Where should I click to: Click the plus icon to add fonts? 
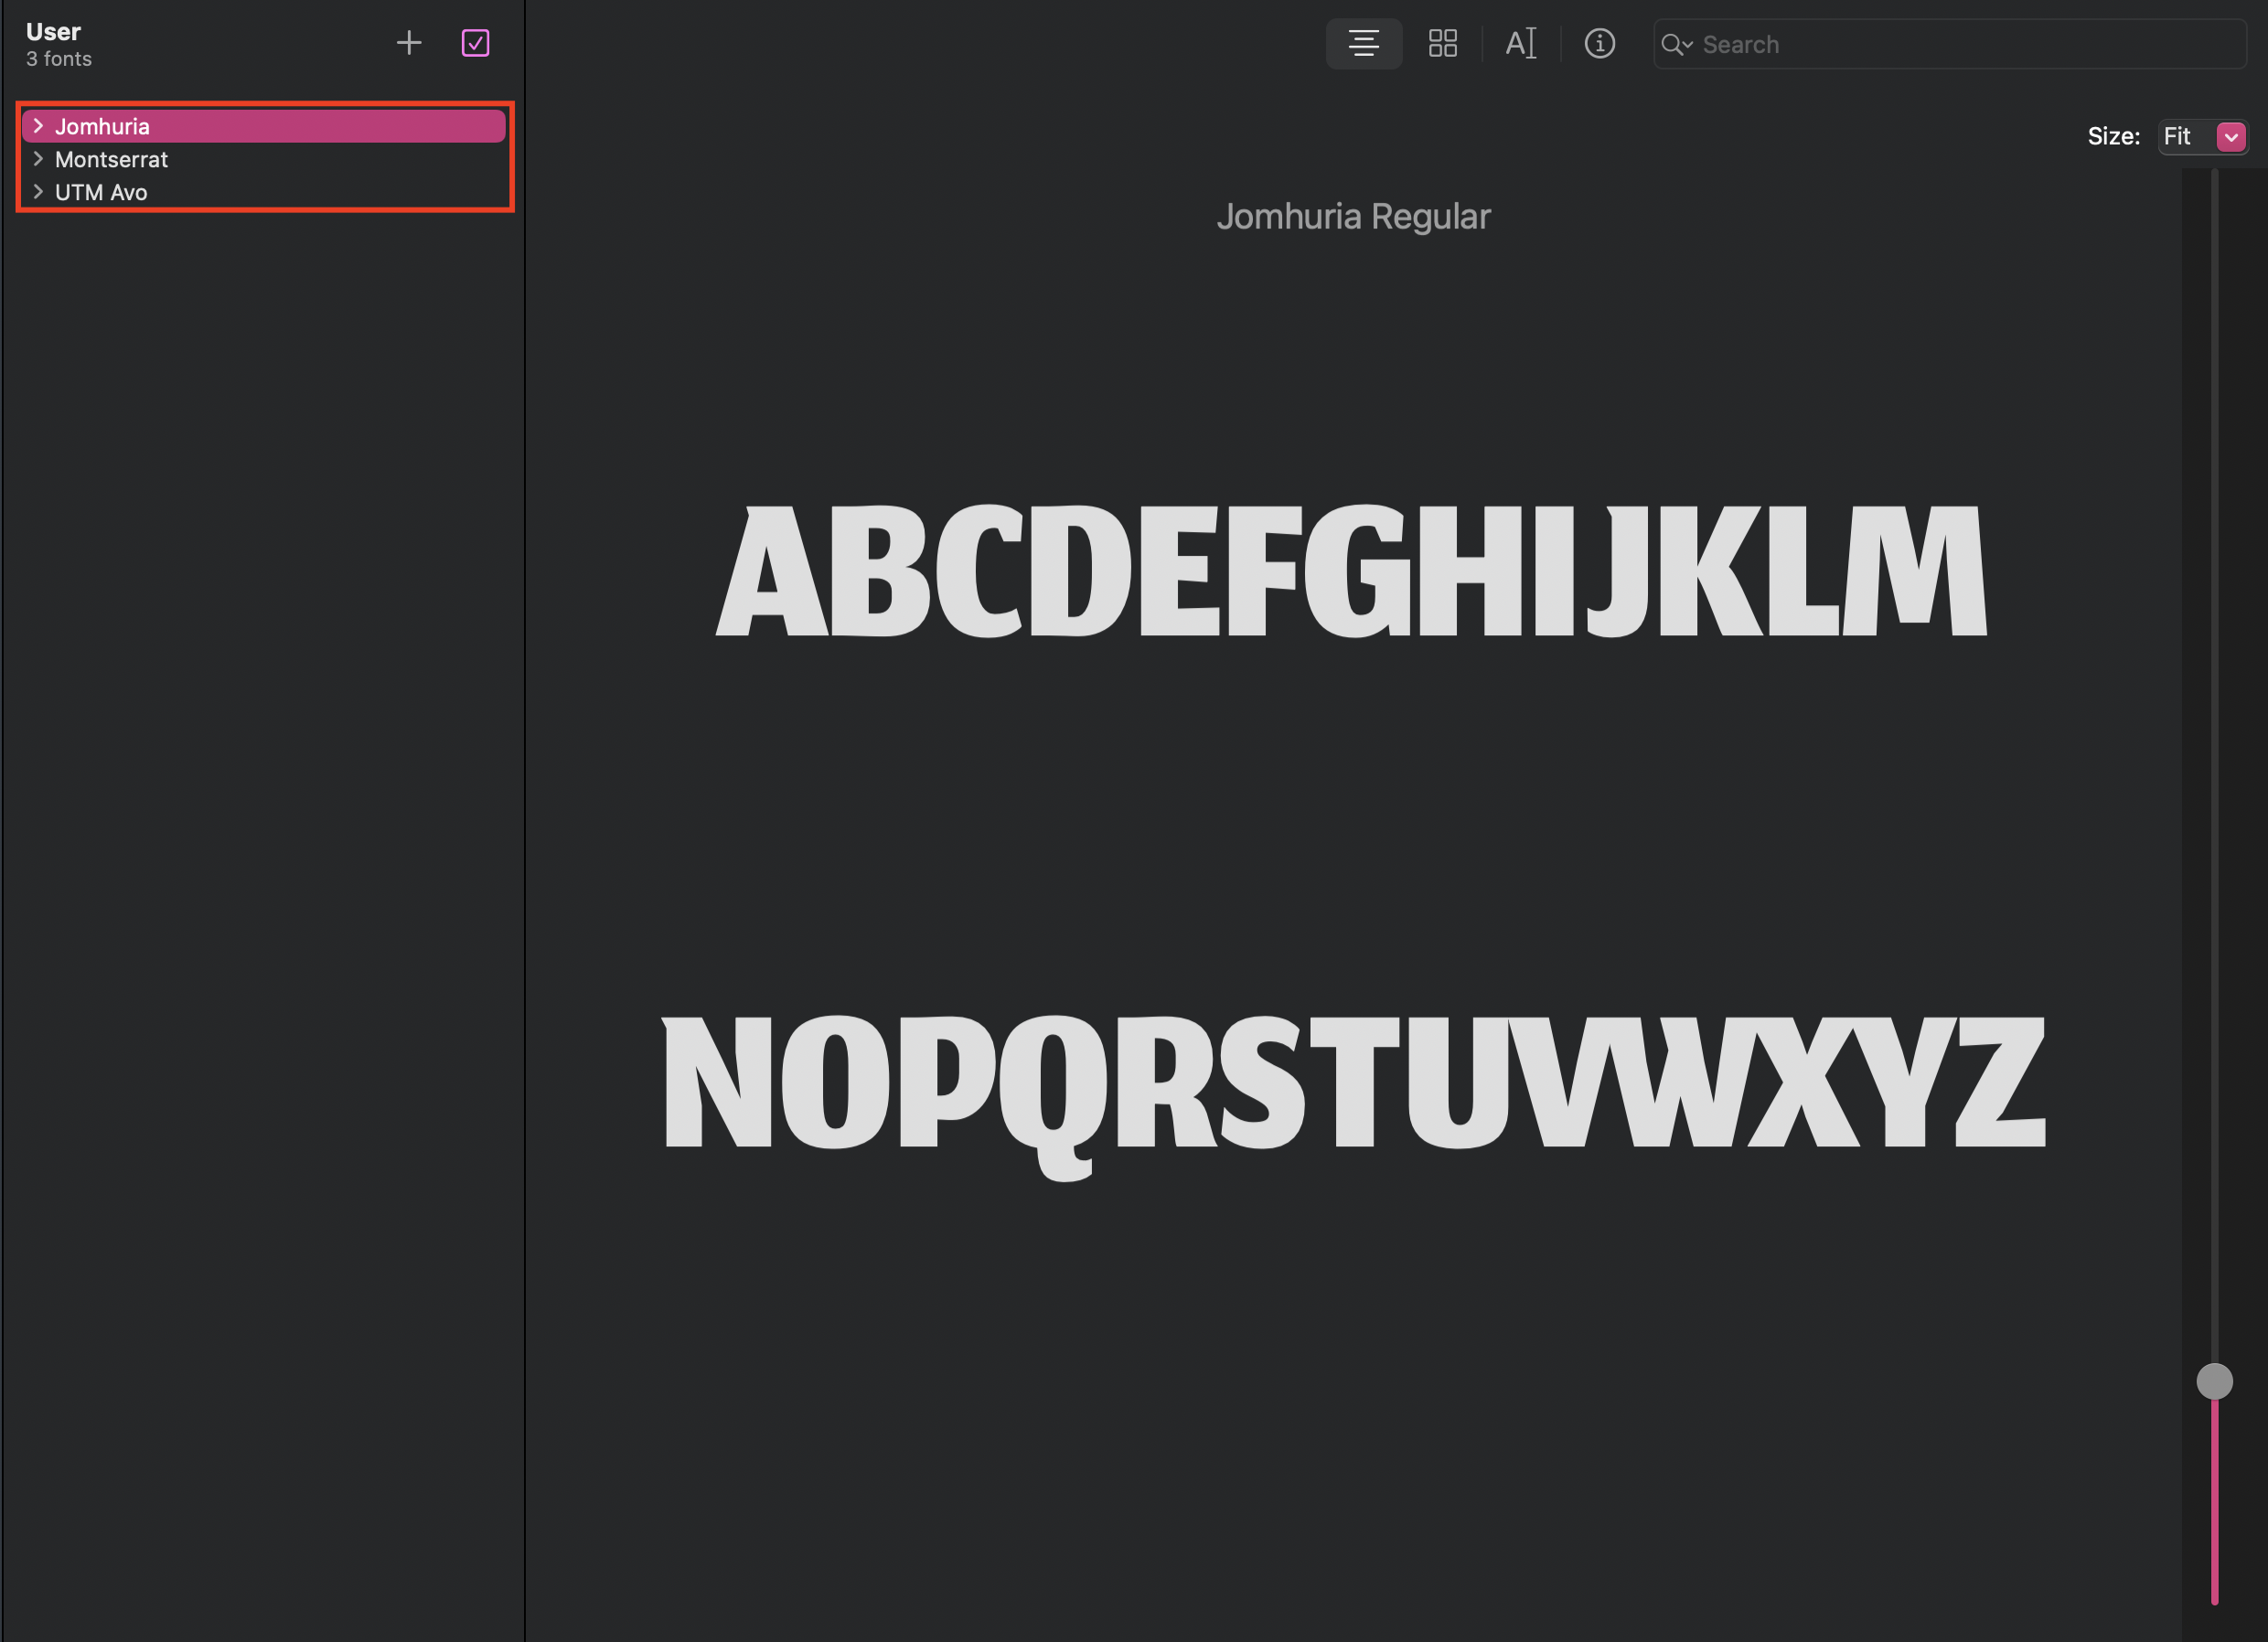pyautogui.click(x=409, y=43)
